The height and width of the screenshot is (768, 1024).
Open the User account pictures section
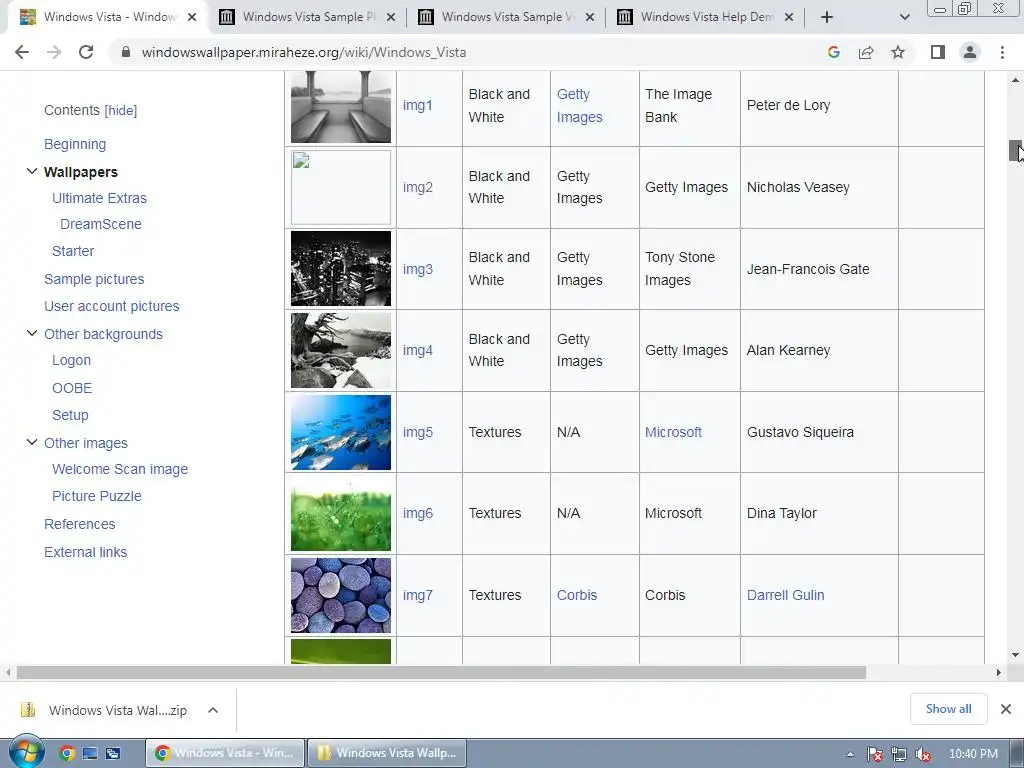click(x=112, y=306)
